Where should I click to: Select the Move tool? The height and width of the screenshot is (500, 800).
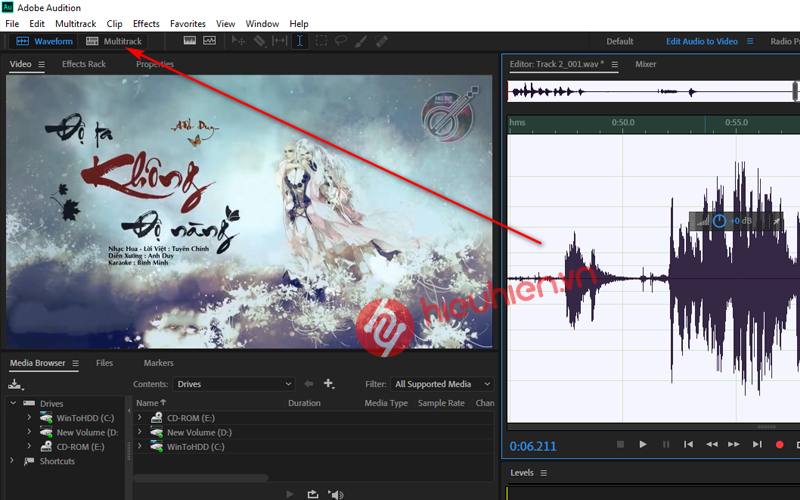point(238,41)
